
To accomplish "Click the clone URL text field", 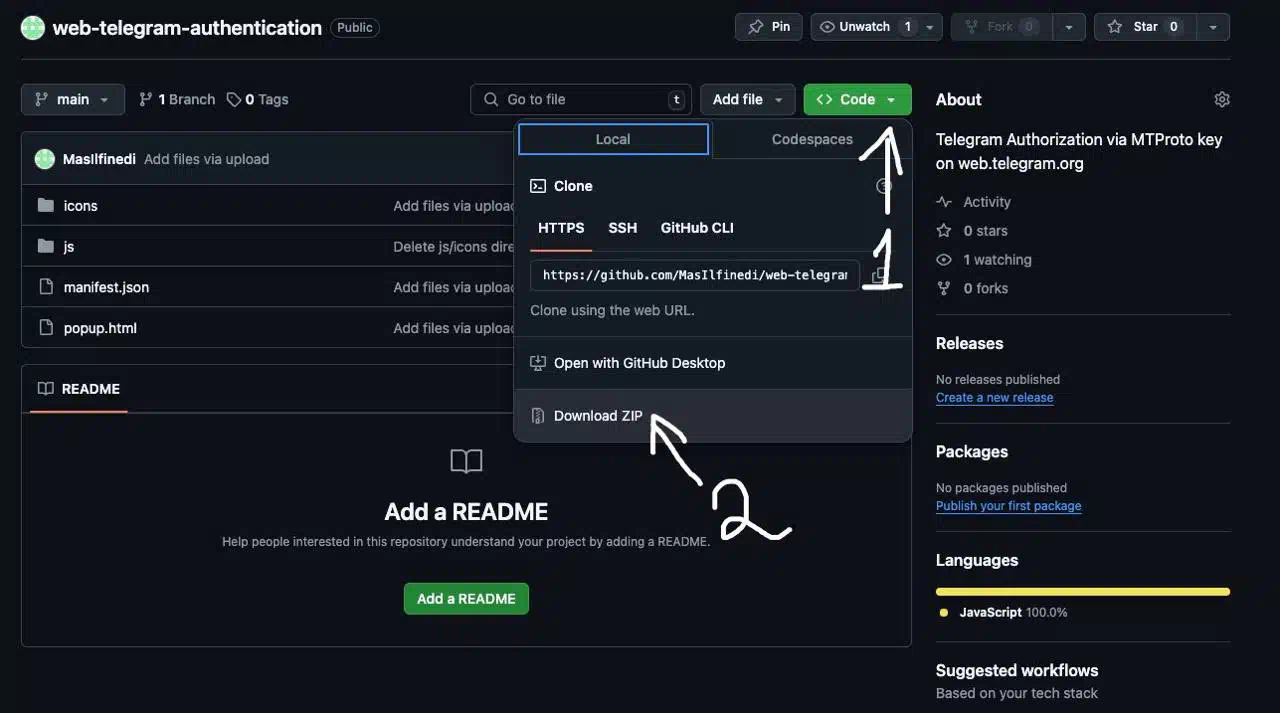I will pyautogui.click(x=695, y=274).
